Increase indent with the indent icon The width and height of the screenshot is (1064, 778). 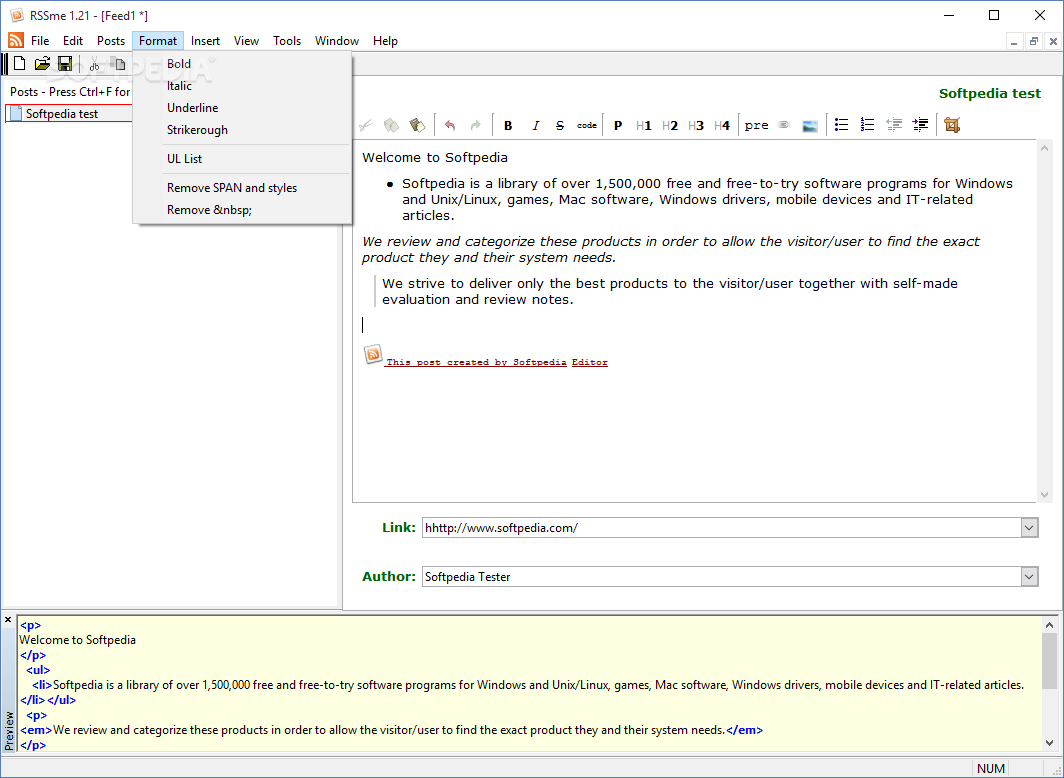(920, 125)
